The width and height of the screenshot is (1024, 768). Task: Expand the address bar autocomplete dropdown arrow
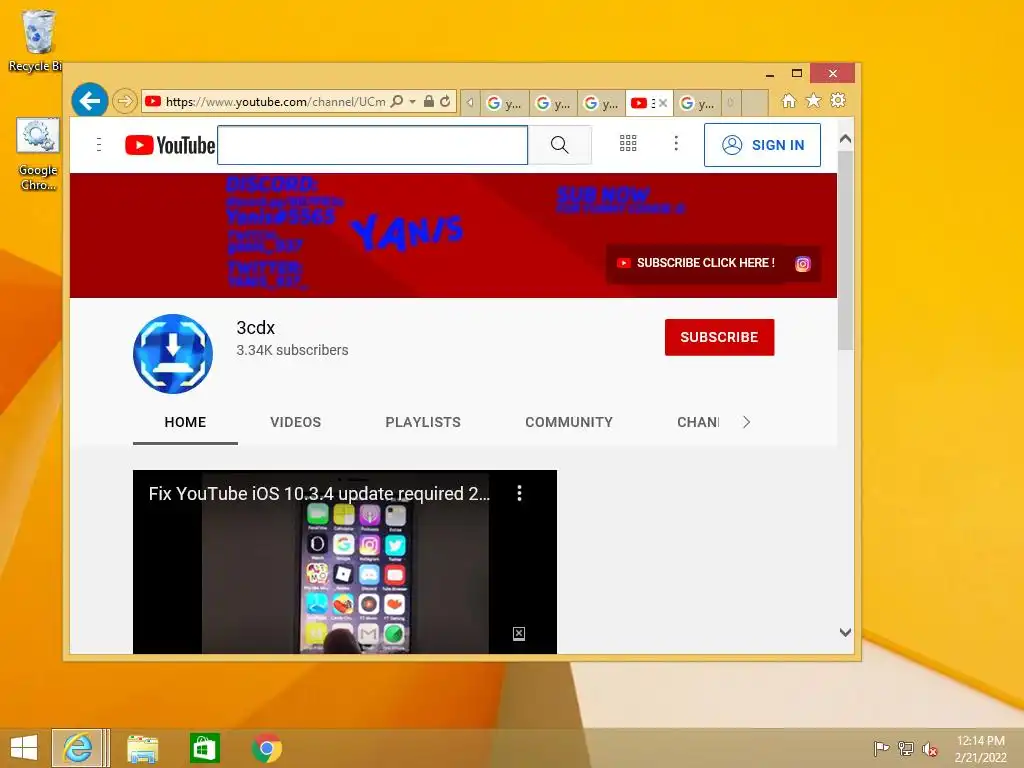pyautogui.click(x=412, y=101)
